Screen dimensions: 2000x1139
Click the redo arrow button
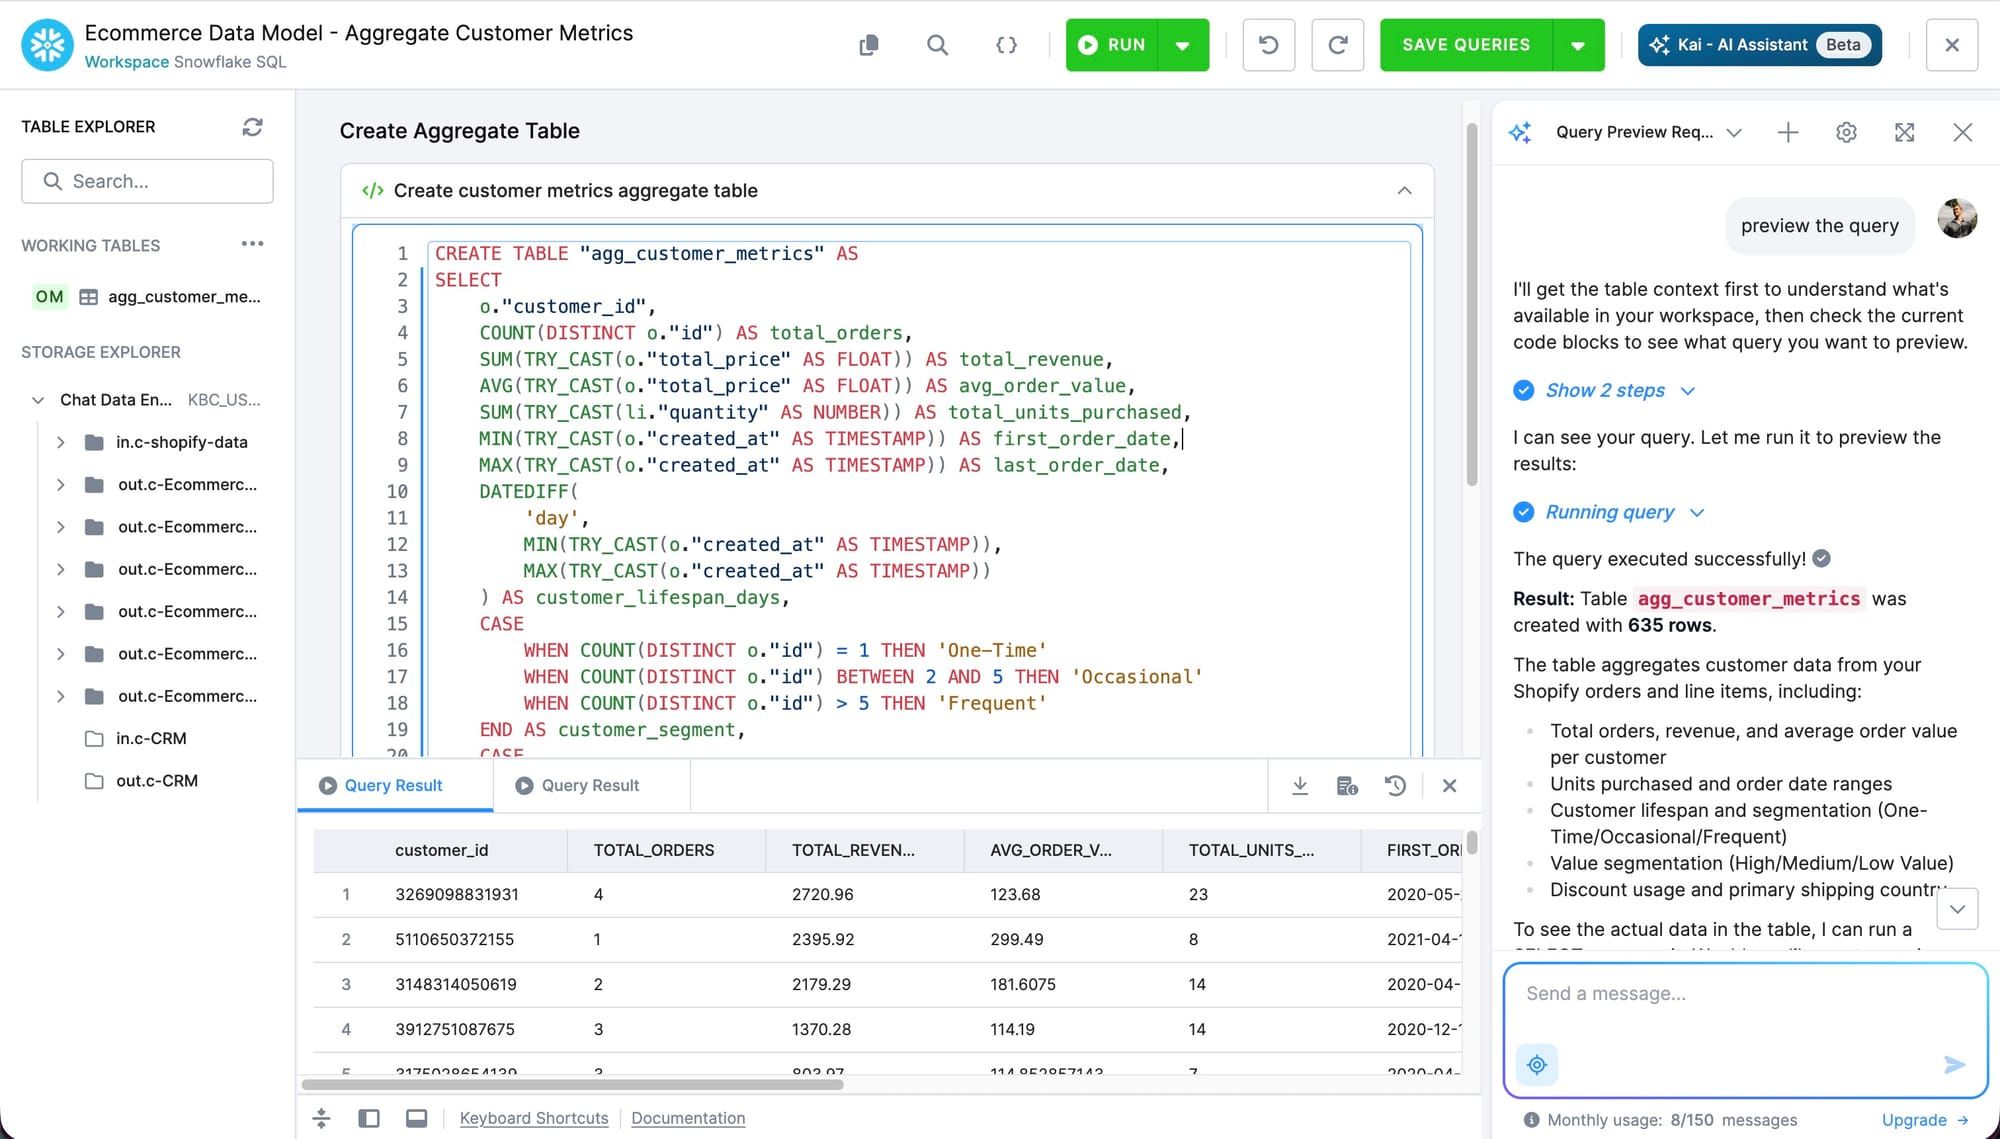click(1337, 45)
